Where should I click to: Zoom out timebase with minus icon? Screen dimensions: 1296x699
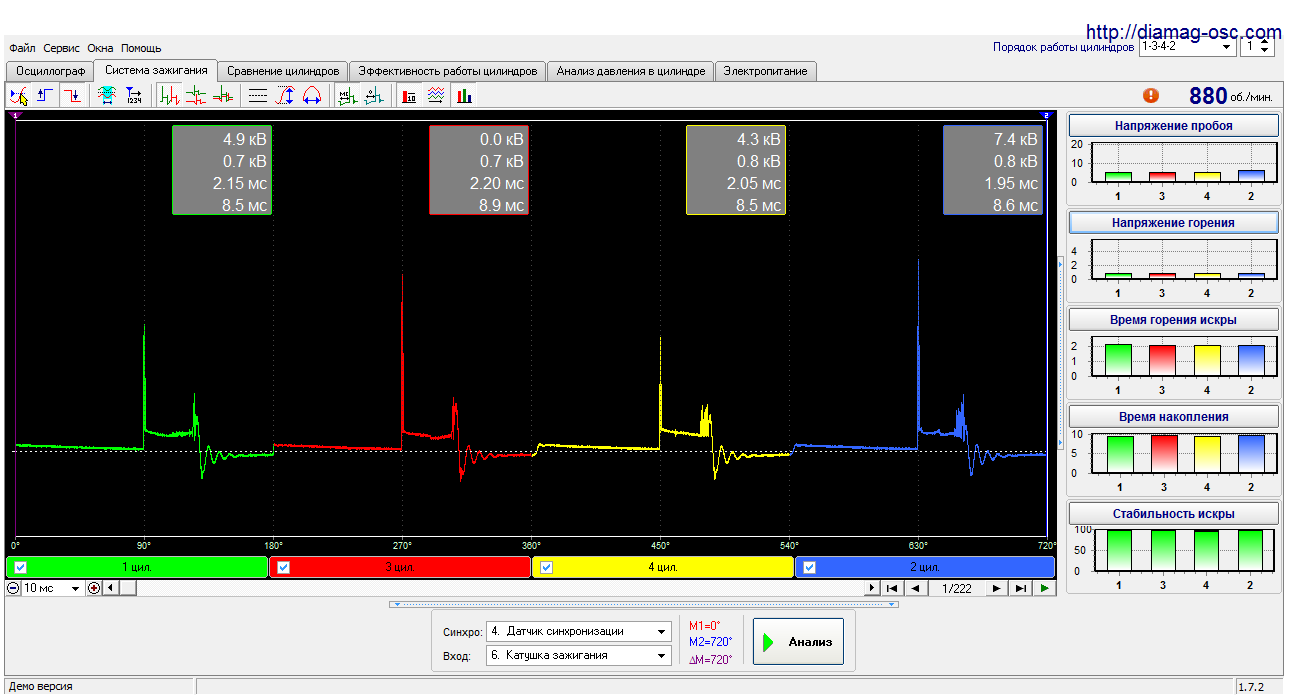14,588
